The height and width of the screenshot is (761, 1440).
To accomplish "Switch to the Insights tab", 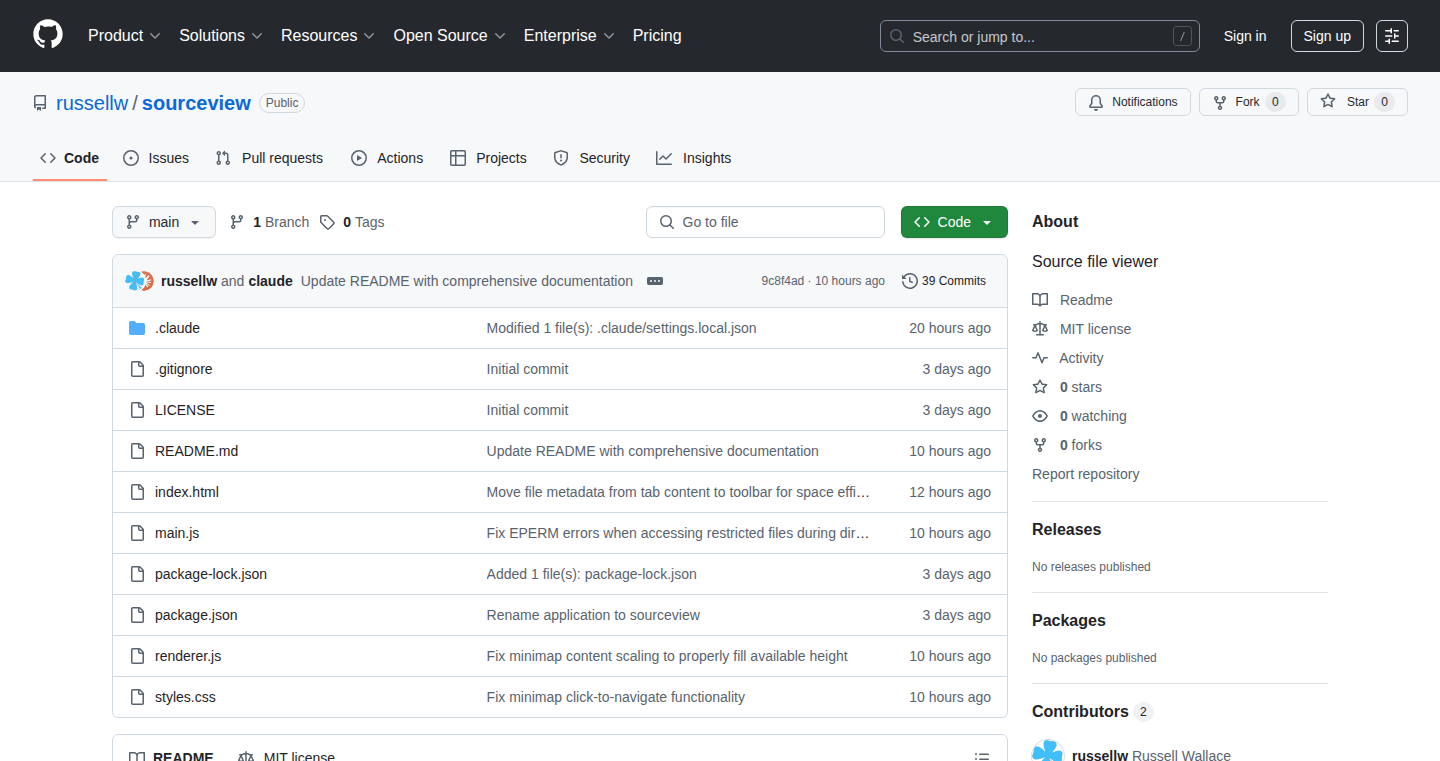I will point(694,158).
